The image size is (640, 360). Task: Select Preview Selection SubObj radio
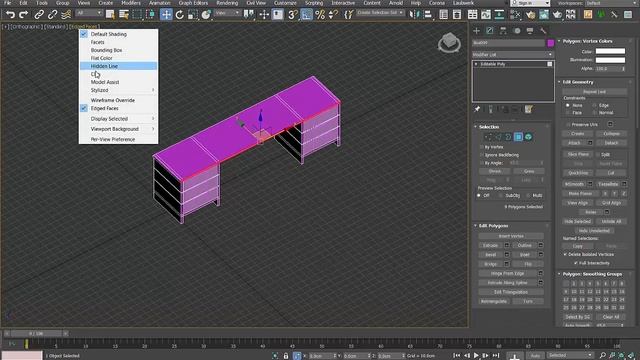point(501,196)
